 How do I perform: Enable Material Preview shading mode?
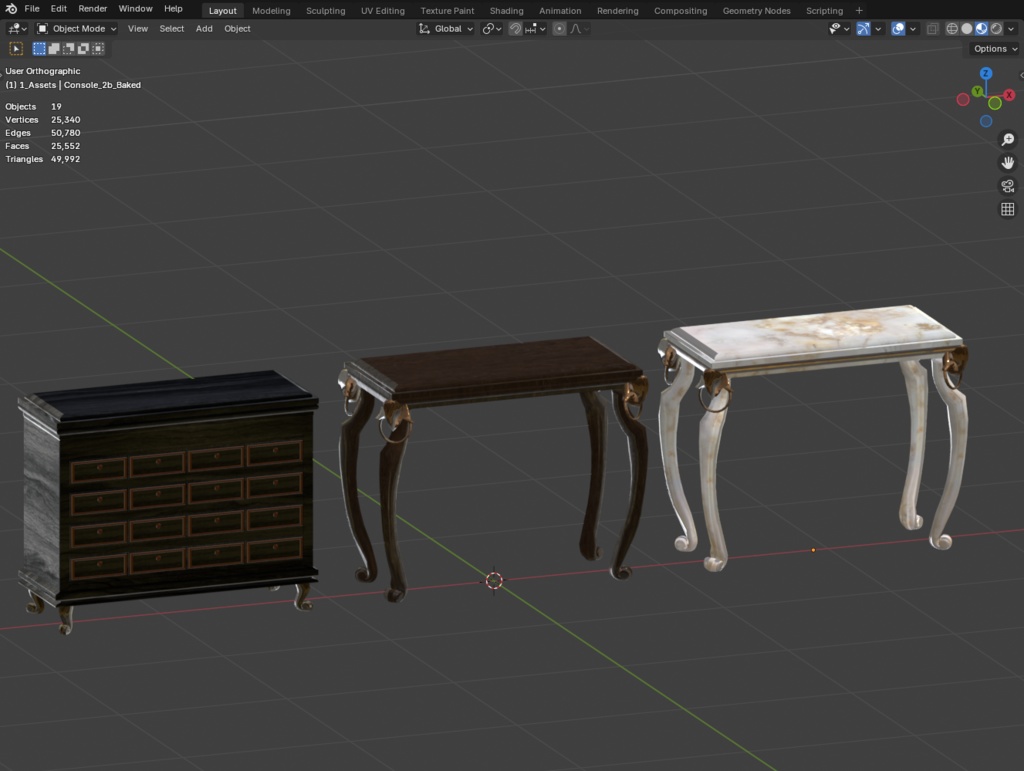click(x=980, y=28)
